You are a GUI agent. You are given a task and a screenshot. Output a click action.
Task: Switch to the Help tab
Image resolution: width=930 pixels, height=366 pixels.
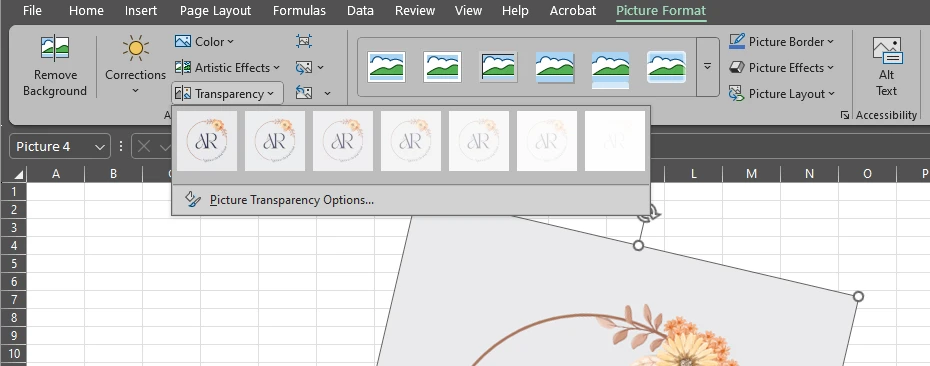[515, 11]
